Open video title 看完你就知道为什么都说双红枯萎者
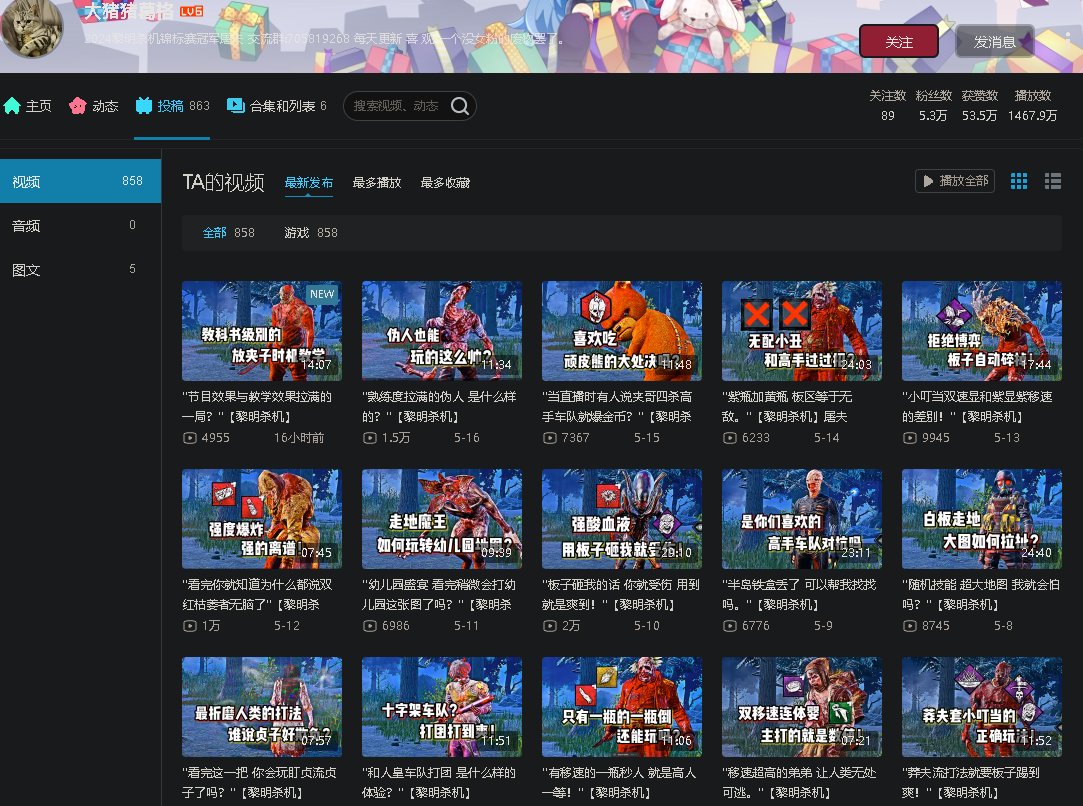Viewport: 1083px width, 806px height. 257,595
